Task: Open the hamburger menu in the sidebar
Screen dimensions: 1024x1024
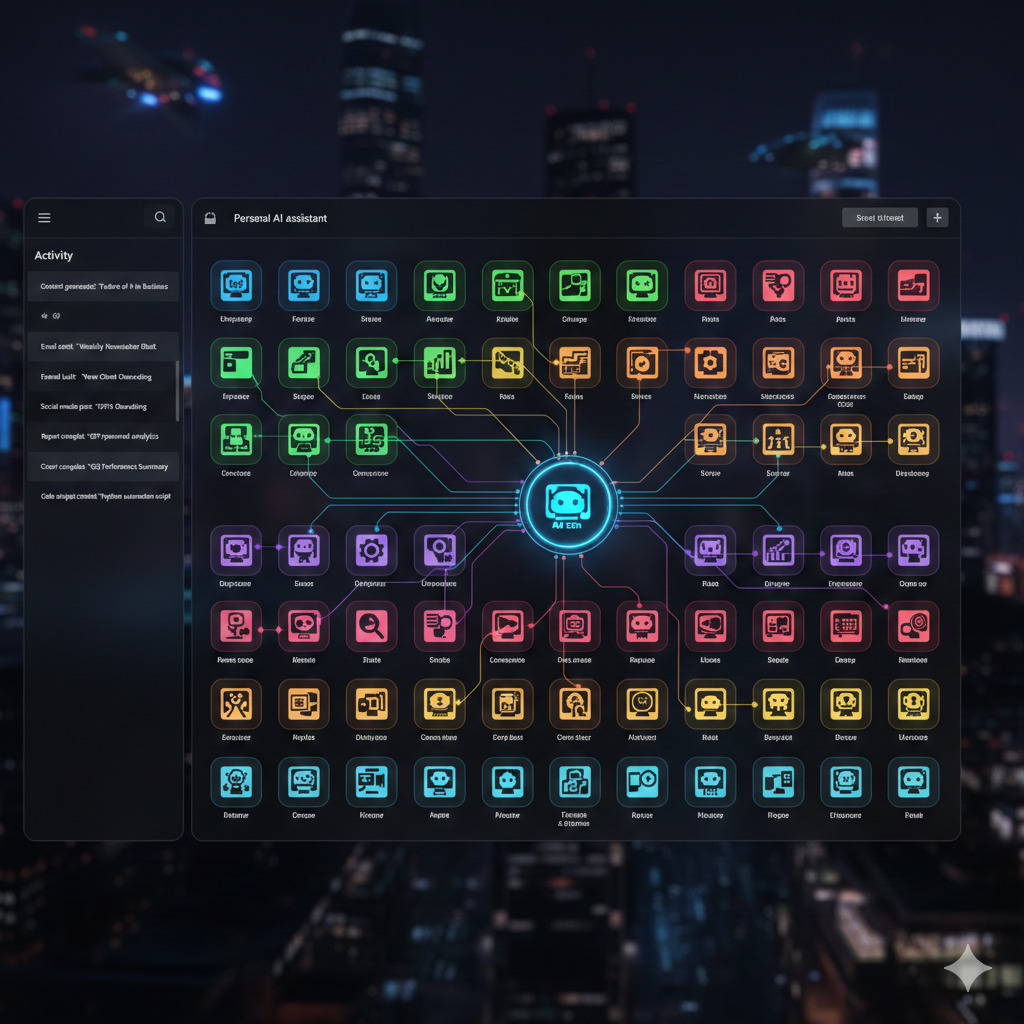Action: (x=44, y=217)
